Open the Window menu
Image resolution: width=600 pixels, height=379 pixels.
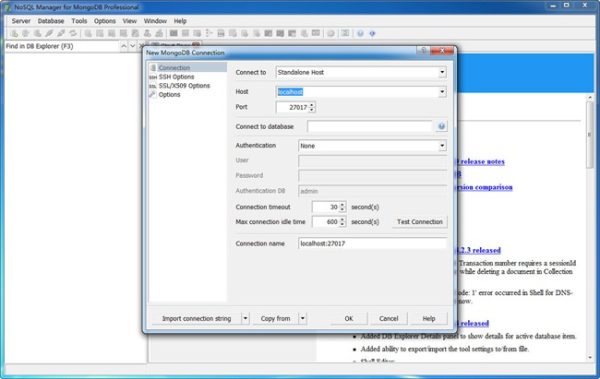(155, 21)
